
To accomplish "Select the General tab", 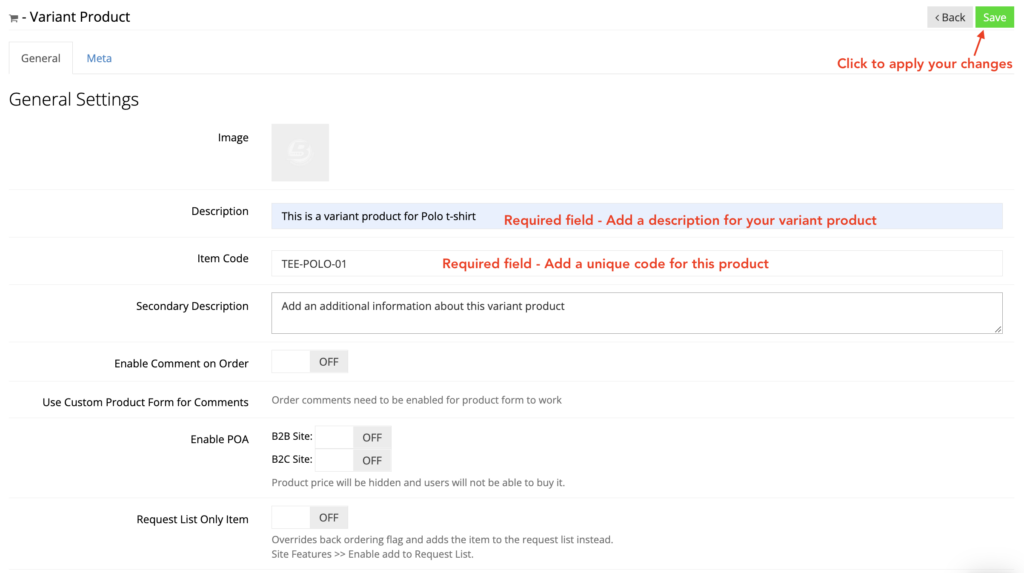I will 41,58.
